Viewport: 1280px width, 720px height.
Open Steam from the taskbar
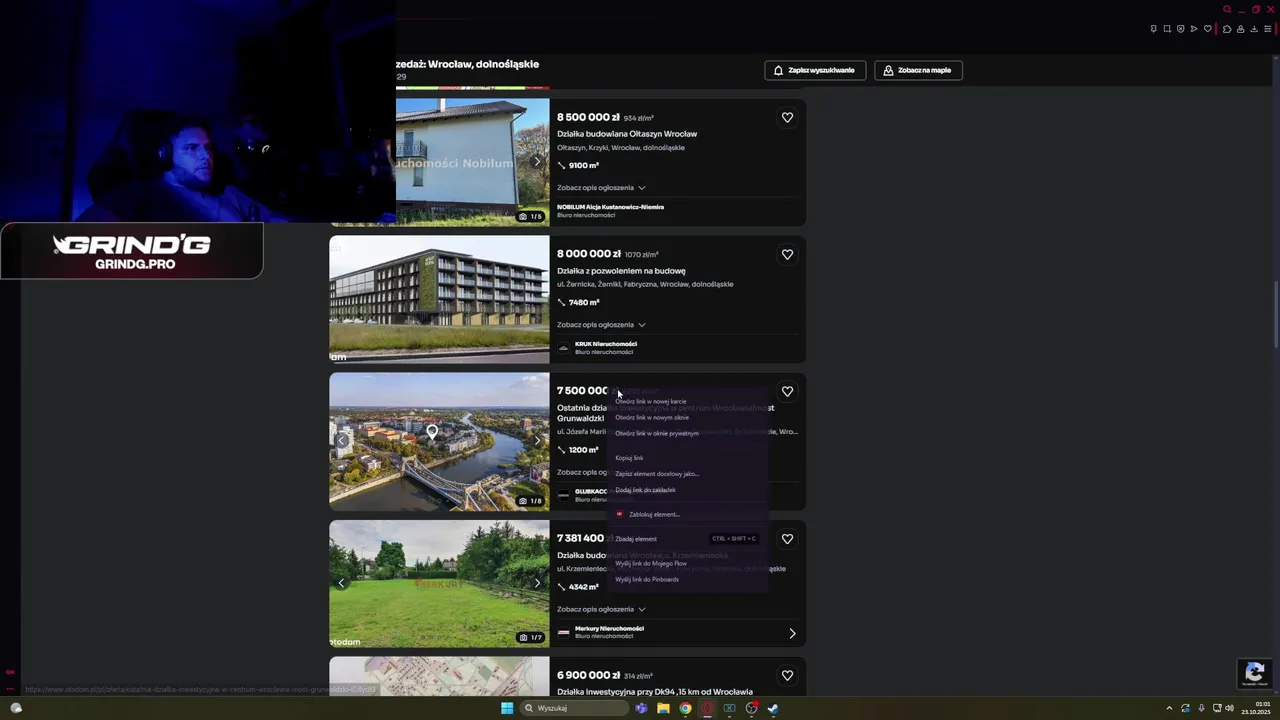(x=773, y=708)
